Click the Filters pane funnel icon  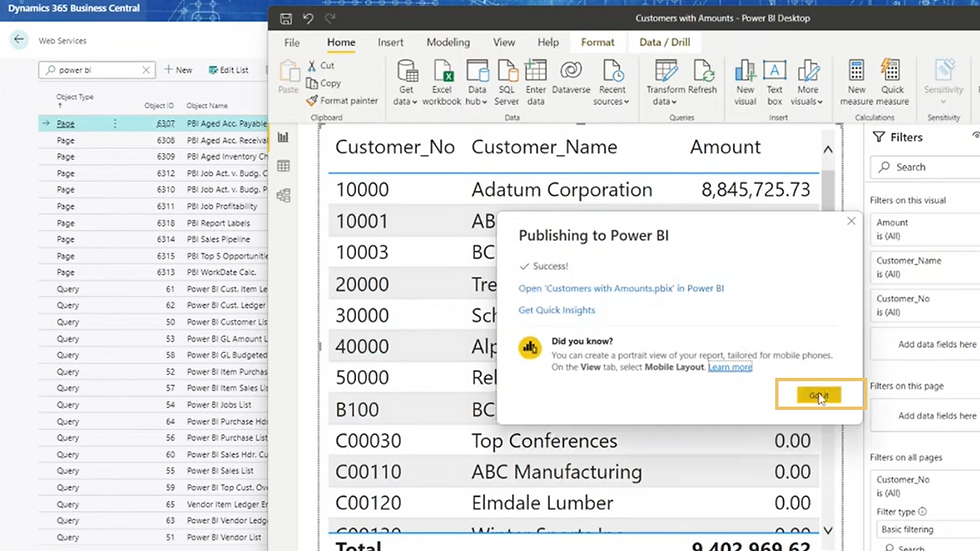coord(879,137)
